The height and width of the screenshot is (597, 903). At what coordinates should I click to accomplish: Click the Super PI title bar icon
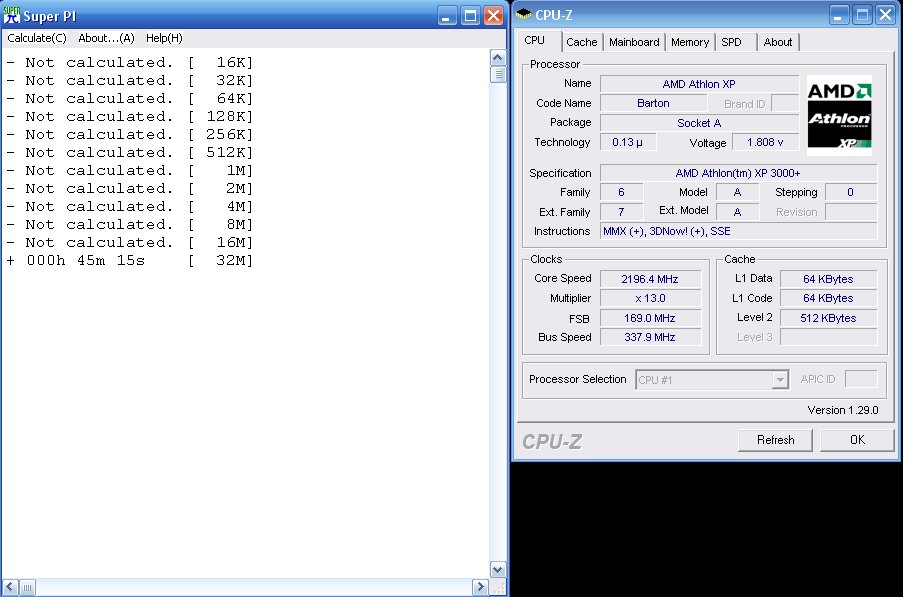(12, 16)
